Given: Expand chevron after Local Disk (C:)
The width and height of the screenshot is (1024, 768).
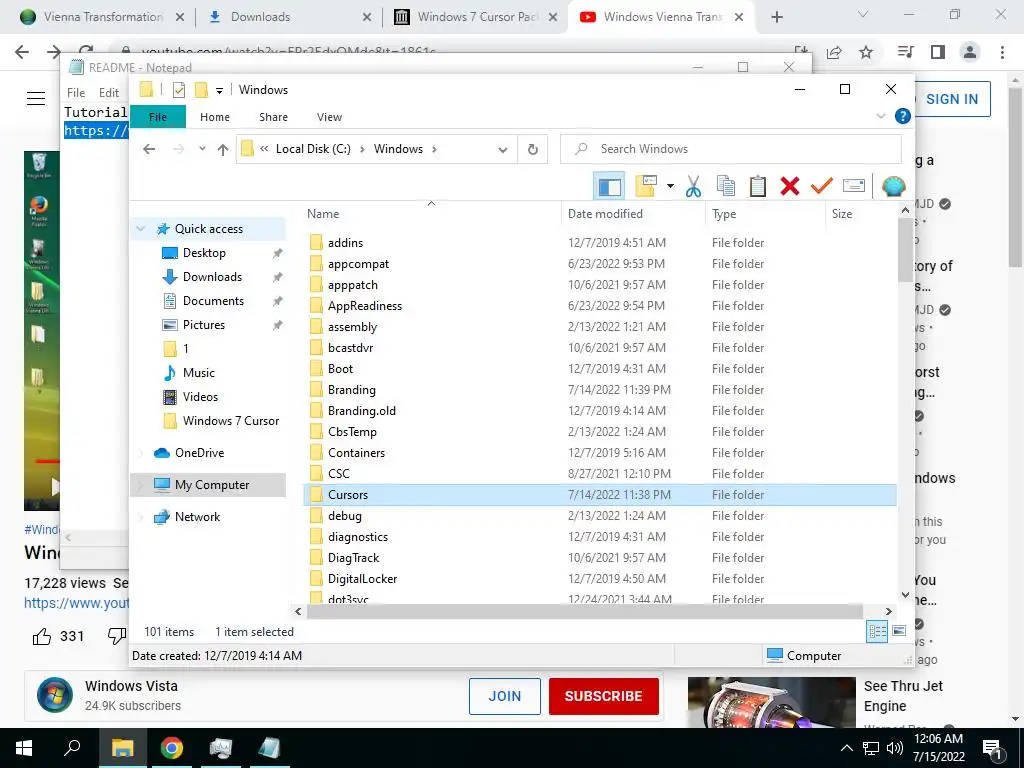Looking at the screenshot, I should [x=362, y=149].
